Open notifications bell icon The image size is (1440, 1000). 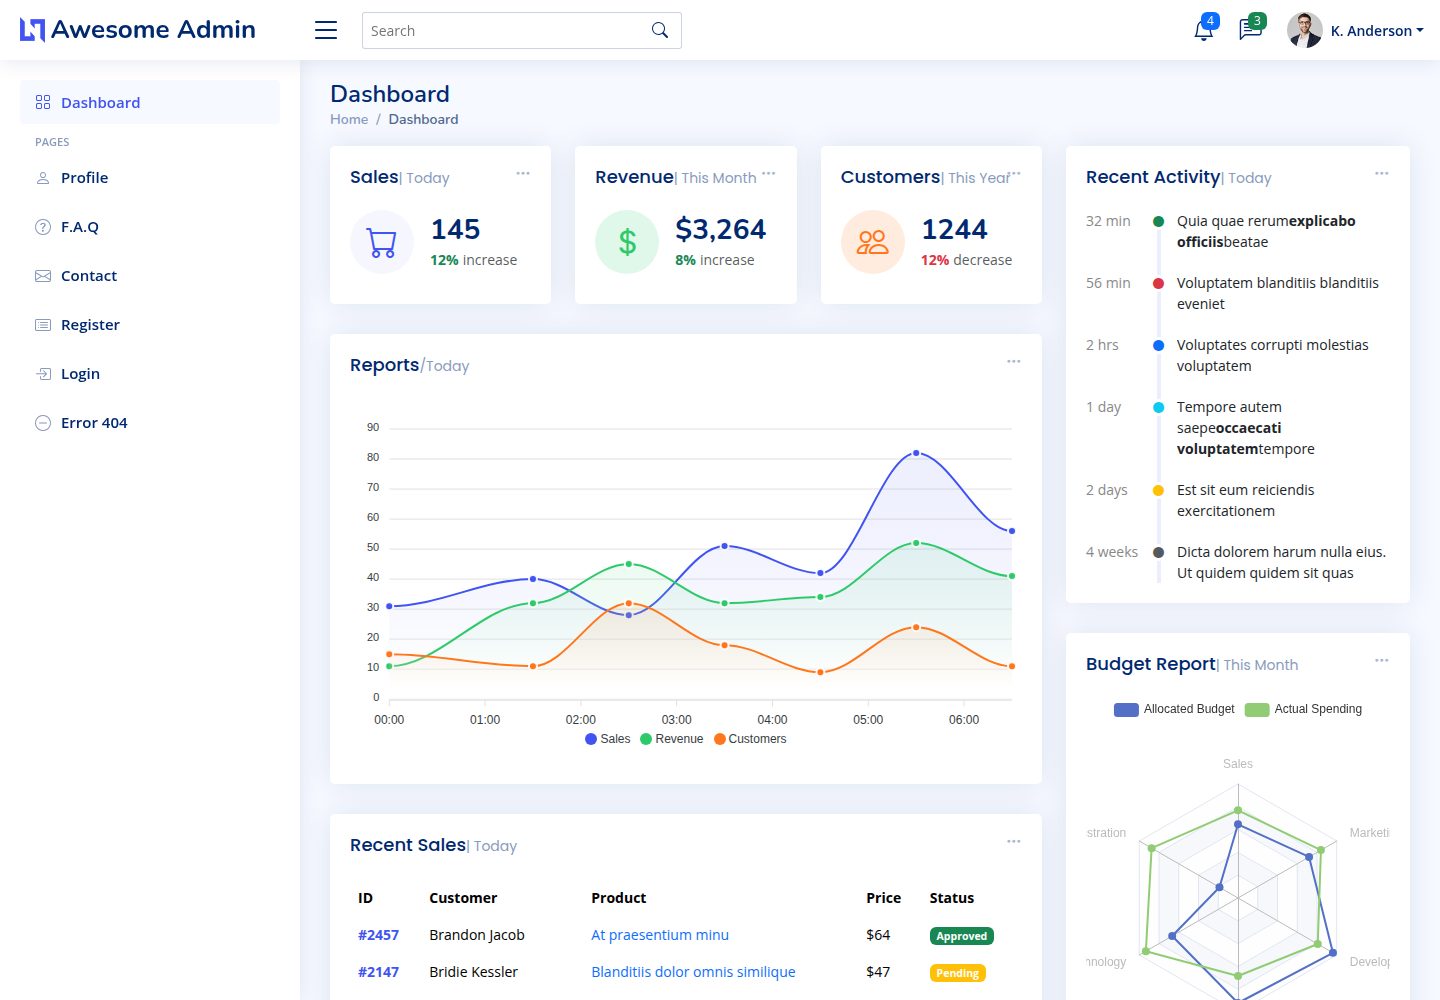1204,30
